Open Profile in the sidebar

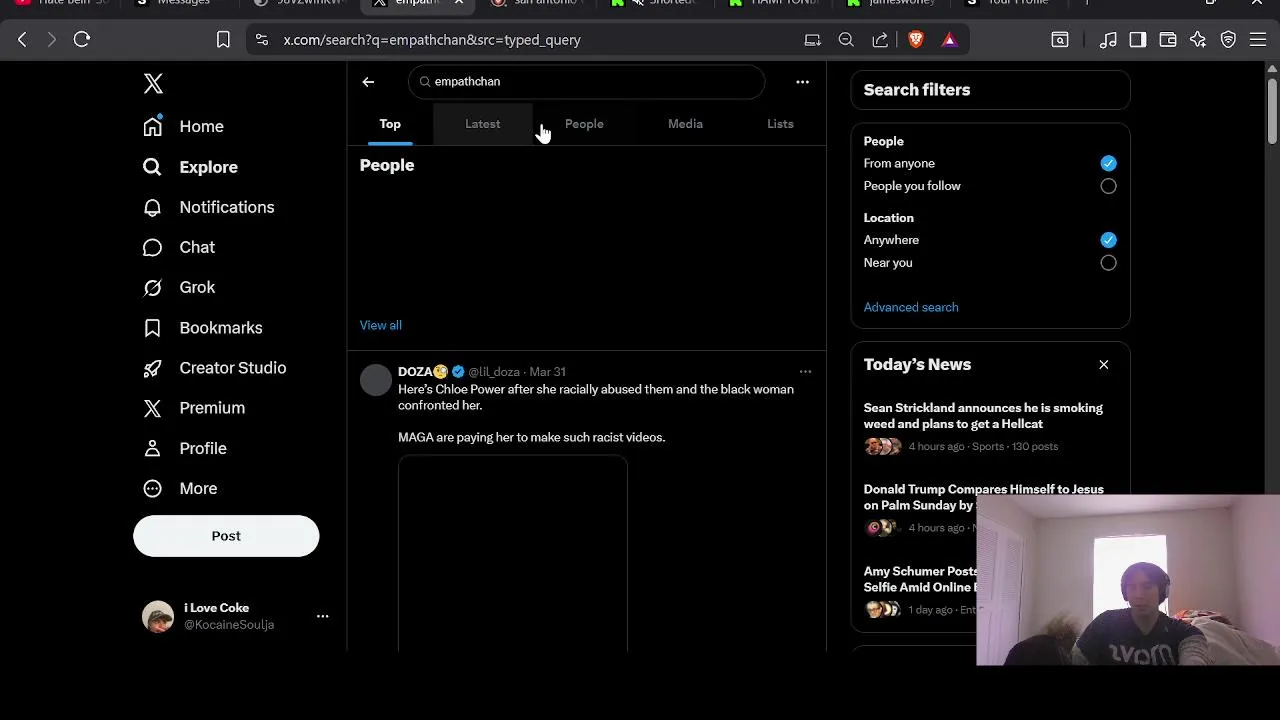tap(185, 448)
